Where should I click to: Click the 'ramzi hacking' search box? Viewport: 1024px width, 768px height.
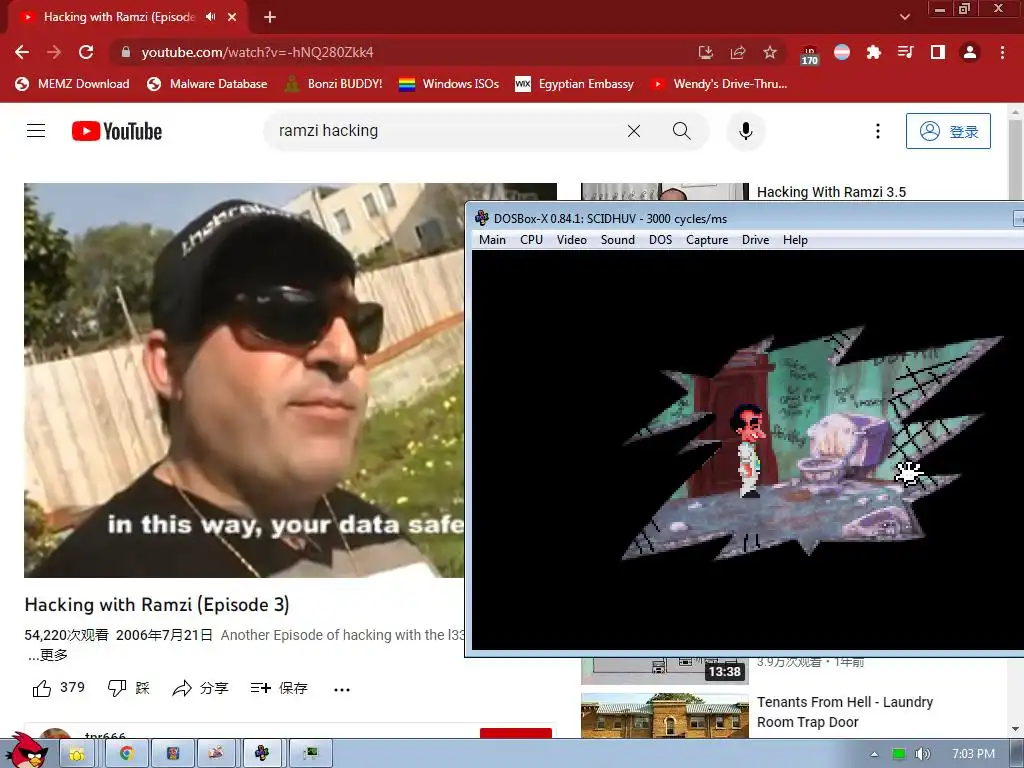[444, 131]
